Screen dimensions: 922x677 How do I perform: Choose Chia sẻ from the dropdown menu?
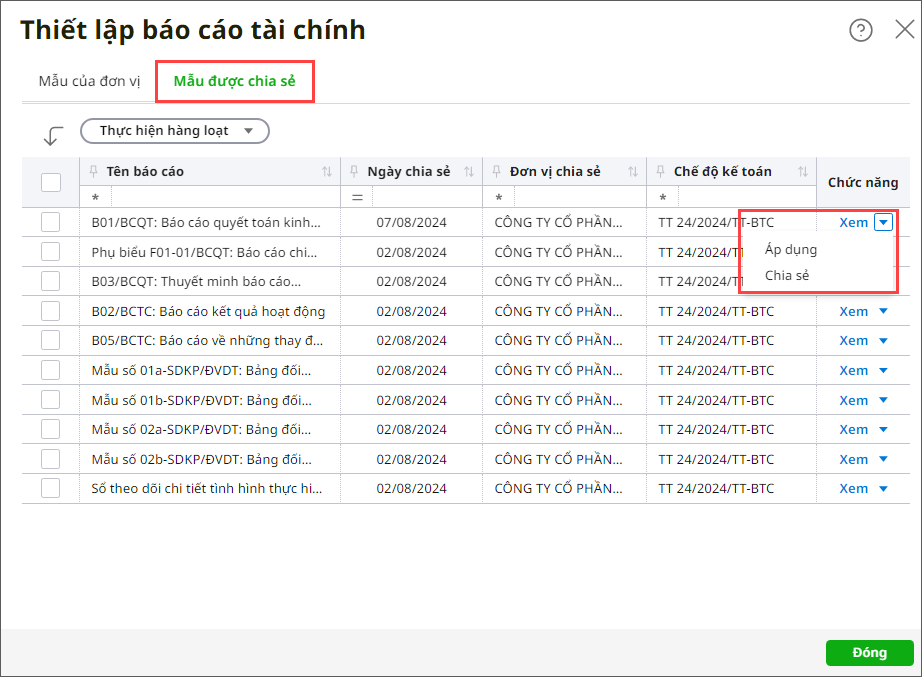point(787,275)
